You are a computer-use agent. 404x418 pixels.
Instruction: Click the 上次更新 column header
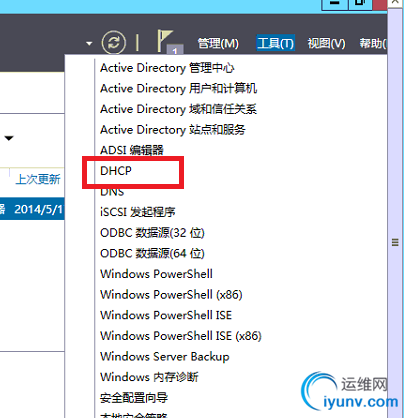click(x=38, y=179)
